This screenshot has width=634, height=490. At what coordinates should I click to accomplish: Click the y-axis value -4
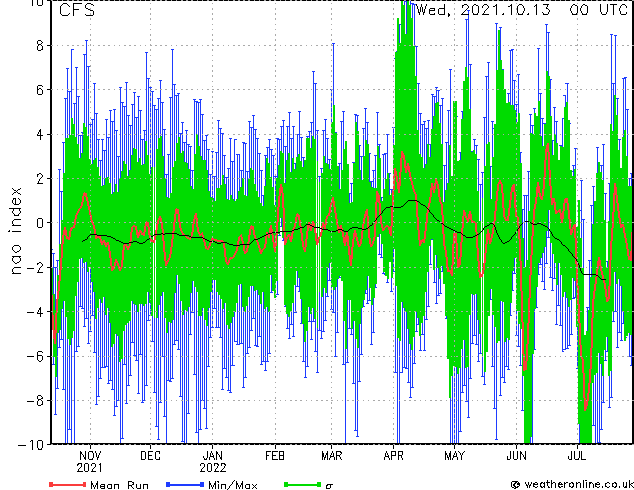coord(35,312)
